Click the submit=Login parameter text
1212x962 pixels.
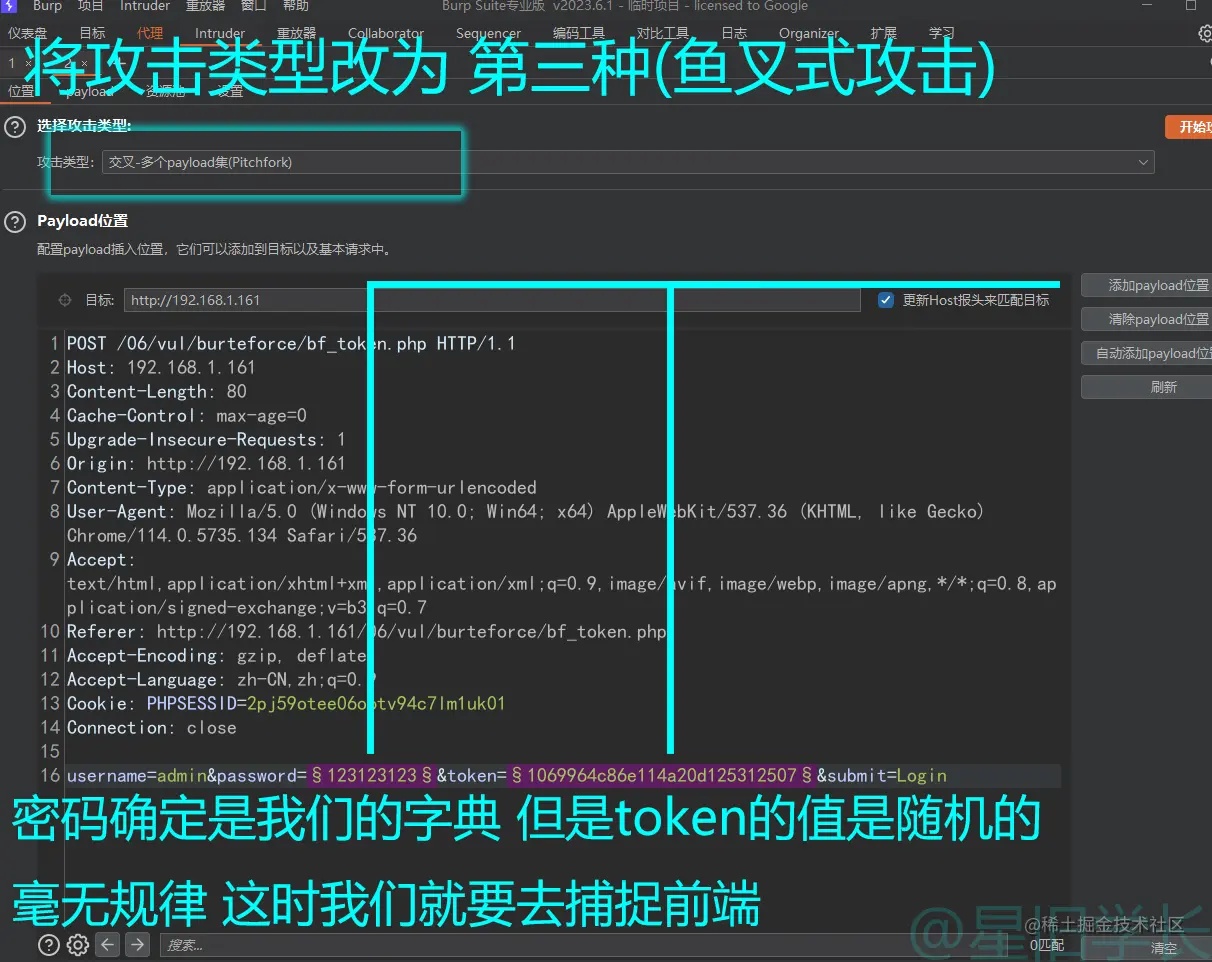click(886, 775)
